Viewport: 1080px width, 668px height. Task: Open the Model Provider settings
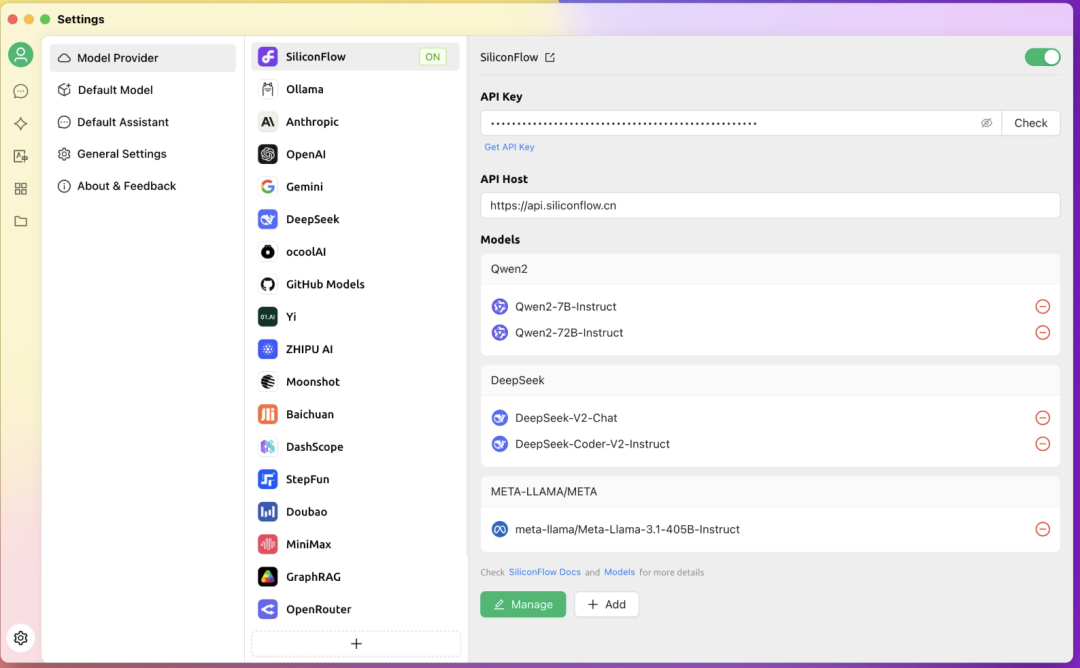(143, 58)
